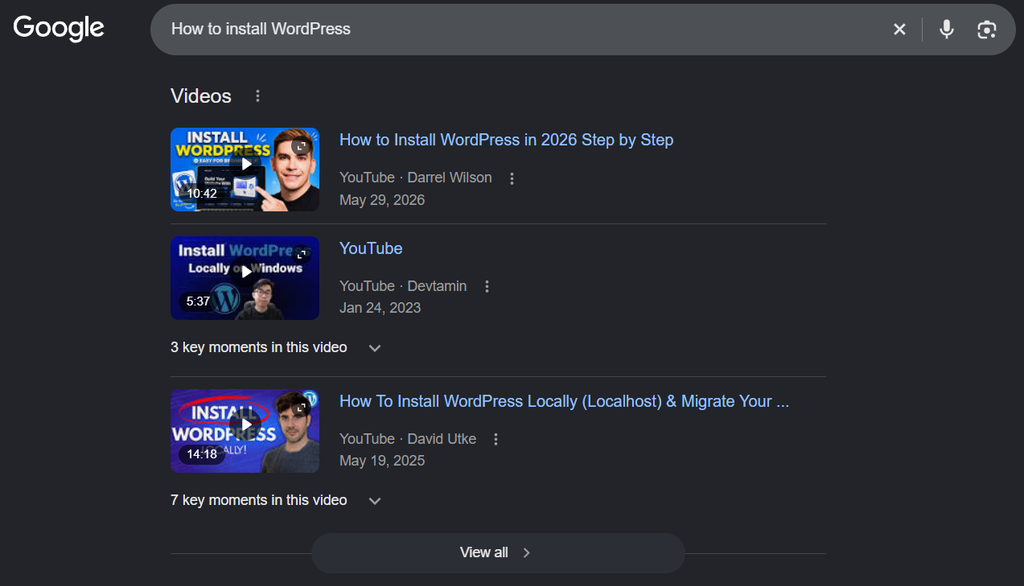Open How to Install WordPress in 2026 link
This screenshot has height=586, width=1024.
coord(506,140)
